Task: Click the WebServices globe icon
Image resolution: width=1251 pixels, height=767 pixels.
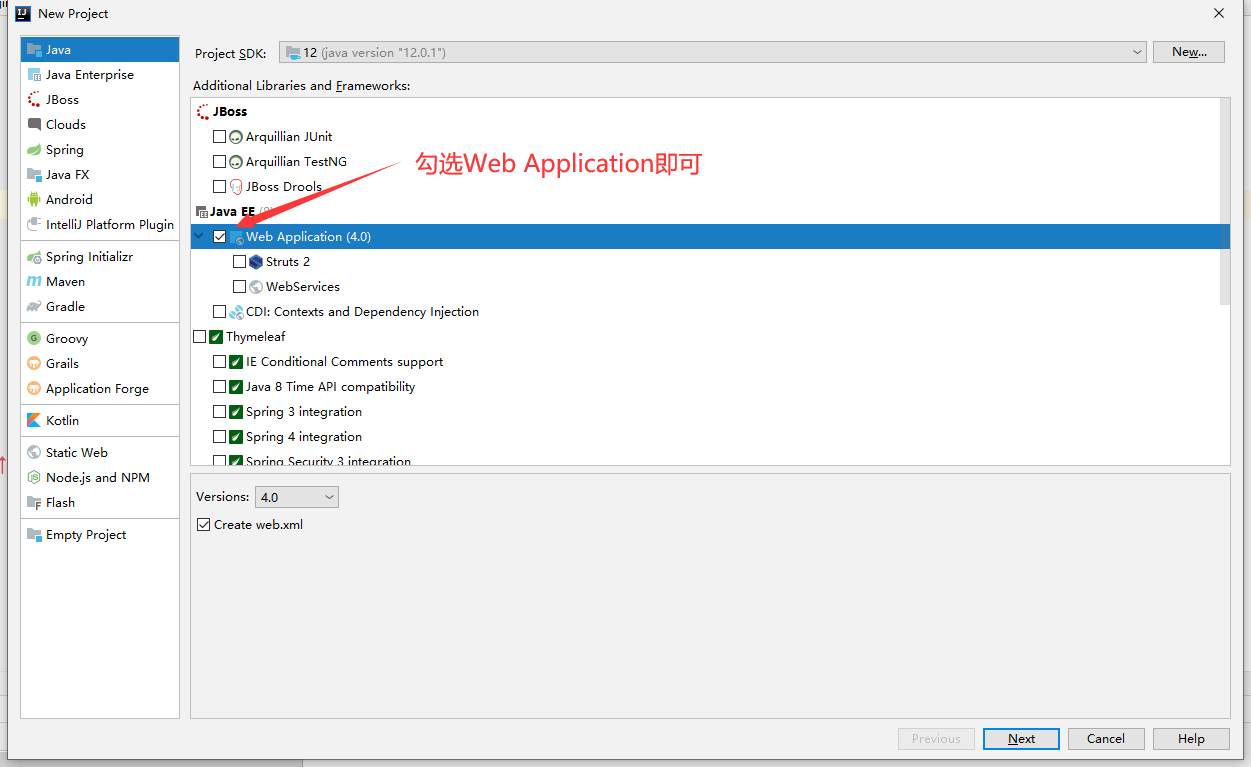Action: click(x=256, y=287)
